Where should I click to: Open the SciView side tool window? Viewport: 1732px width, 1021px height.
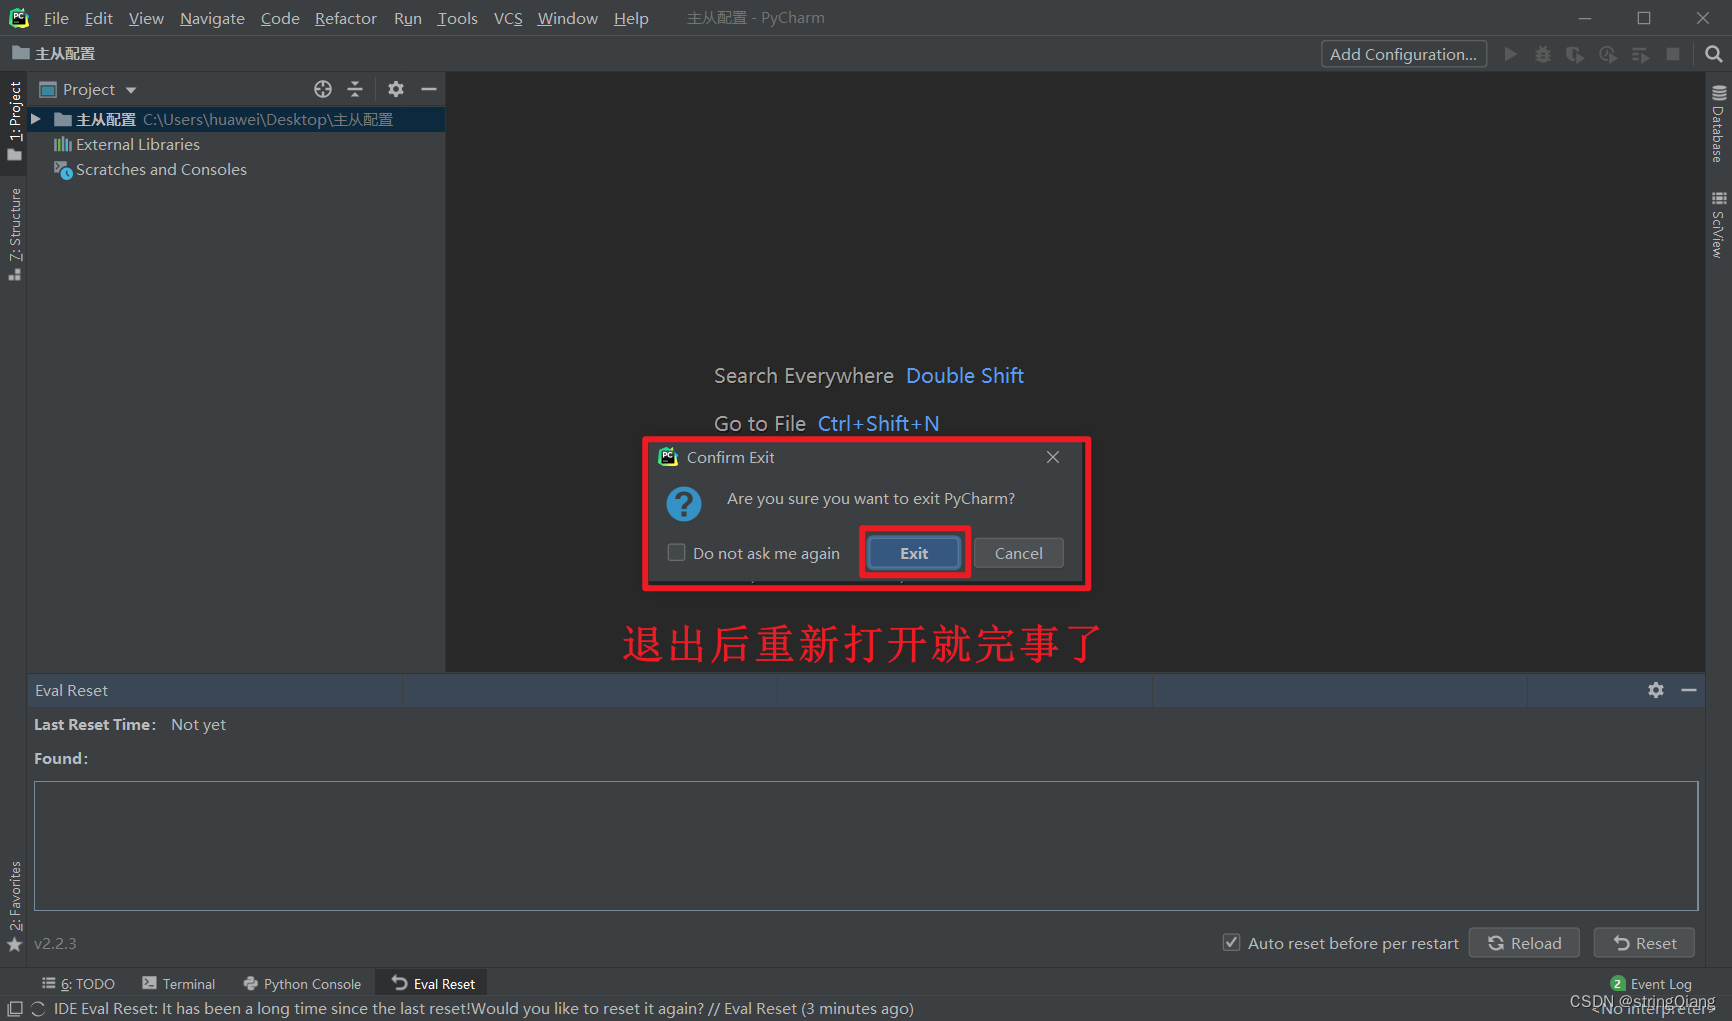click(x=1719, y=224)
